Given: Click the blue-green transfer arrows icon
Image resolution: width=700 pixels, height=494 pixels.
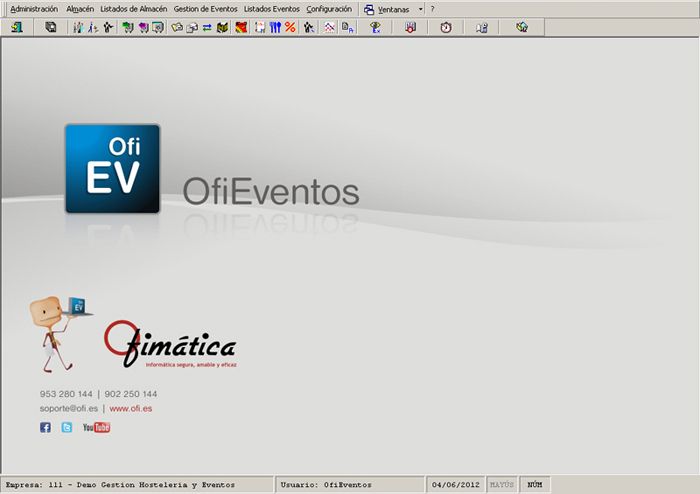Looking at the screenshot, I should click(207, 28).
